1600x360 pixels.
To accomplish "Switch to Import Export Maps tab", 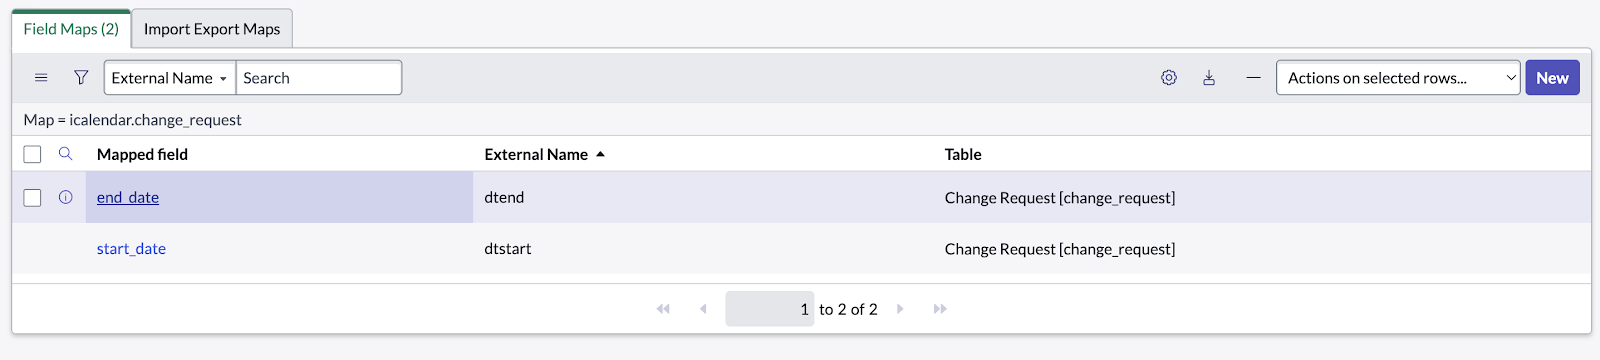I will coord(212,29).
